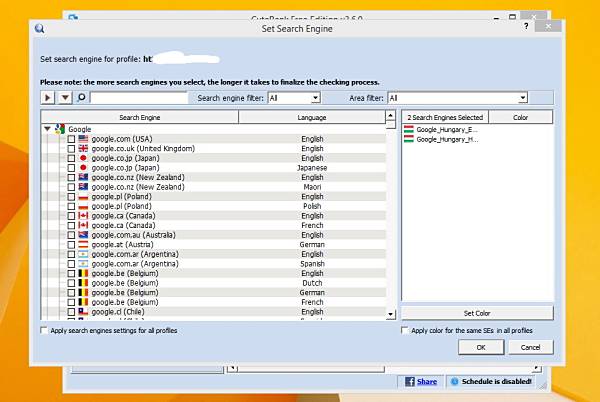
Task: Check the google.ca French checkbox
Action: pyautogui.click(x=71, y=225)
